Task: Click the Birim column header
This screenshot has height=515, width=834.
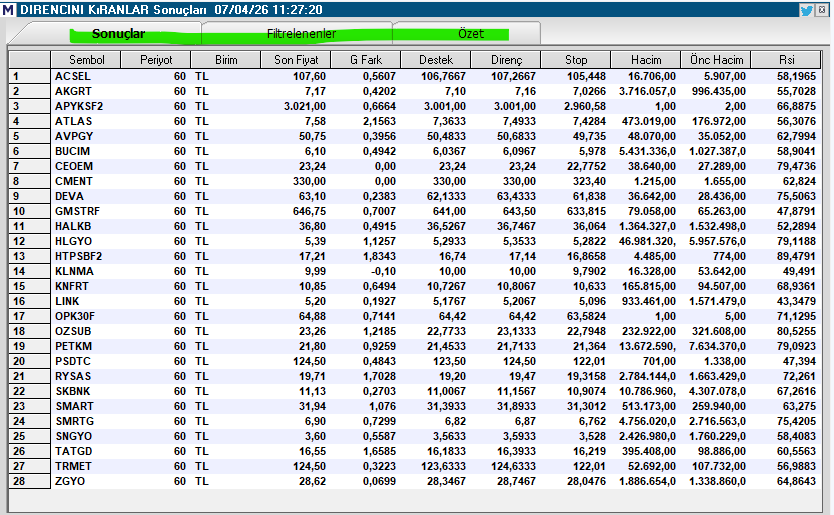Action: point(226,60)
